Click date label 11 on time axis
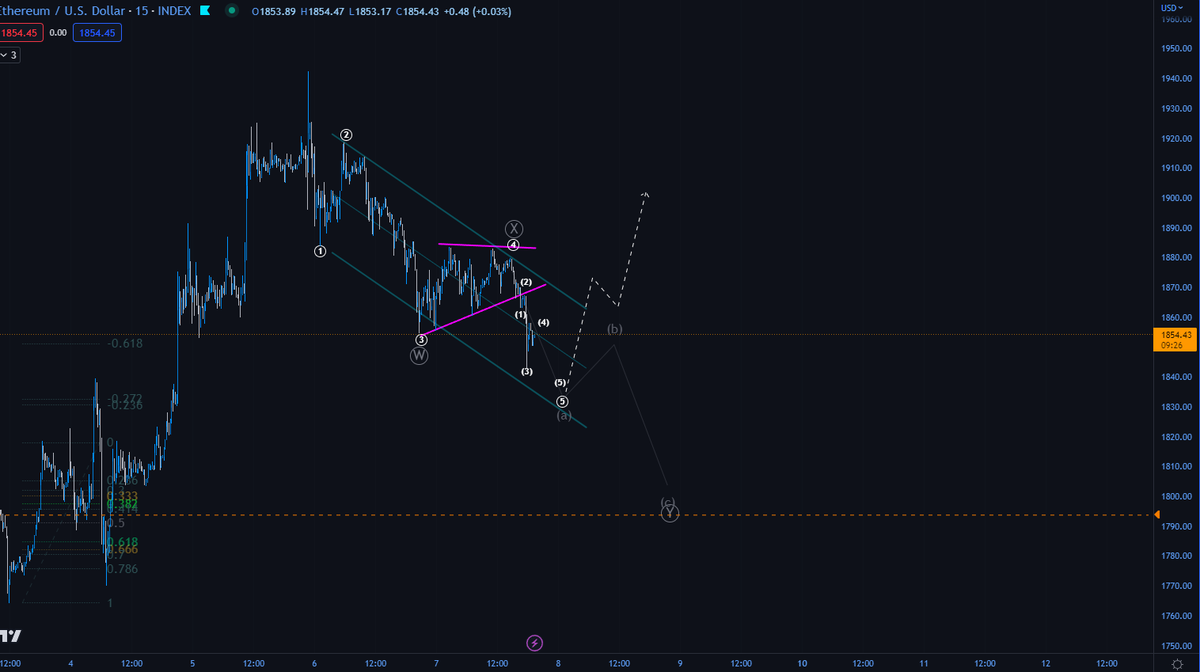 coord(924,662)
